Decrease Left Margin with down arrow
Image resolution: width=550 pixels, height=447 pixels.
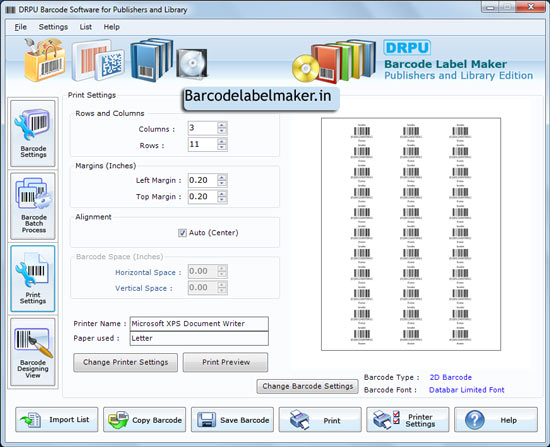point(222,184)
